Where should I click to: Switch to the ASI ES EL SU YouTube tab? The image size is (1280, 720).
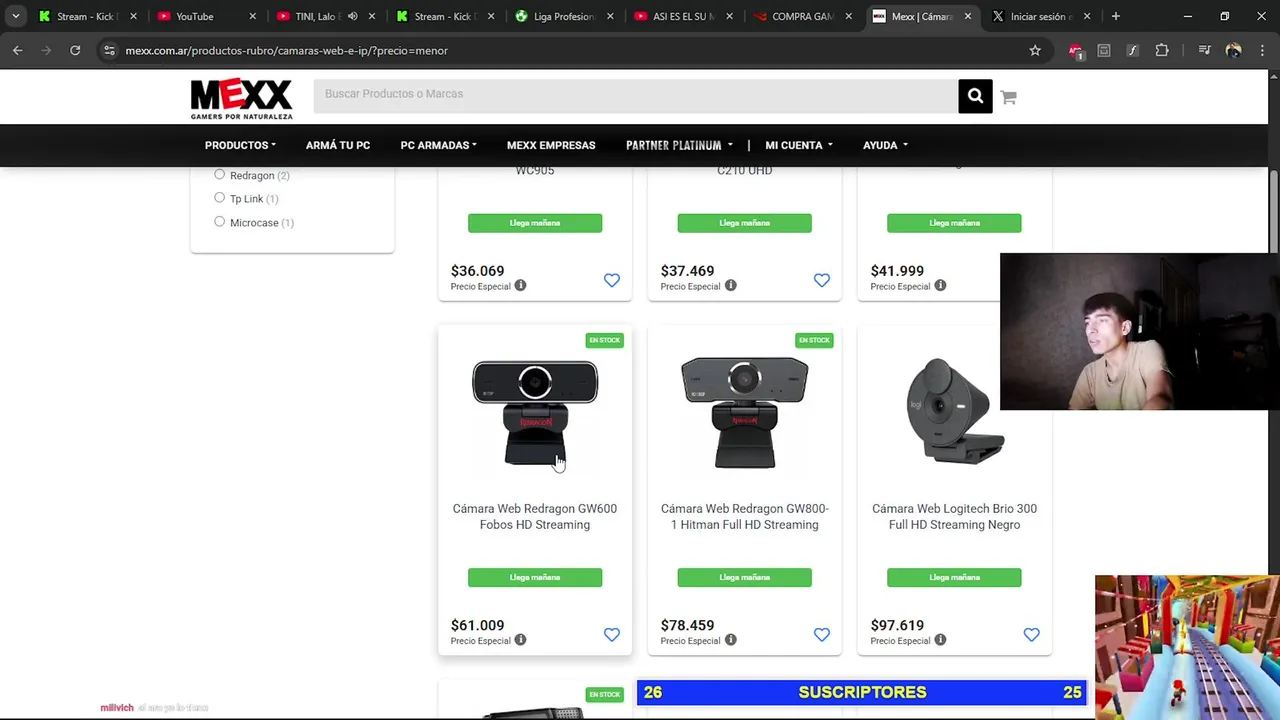(683, 16)
